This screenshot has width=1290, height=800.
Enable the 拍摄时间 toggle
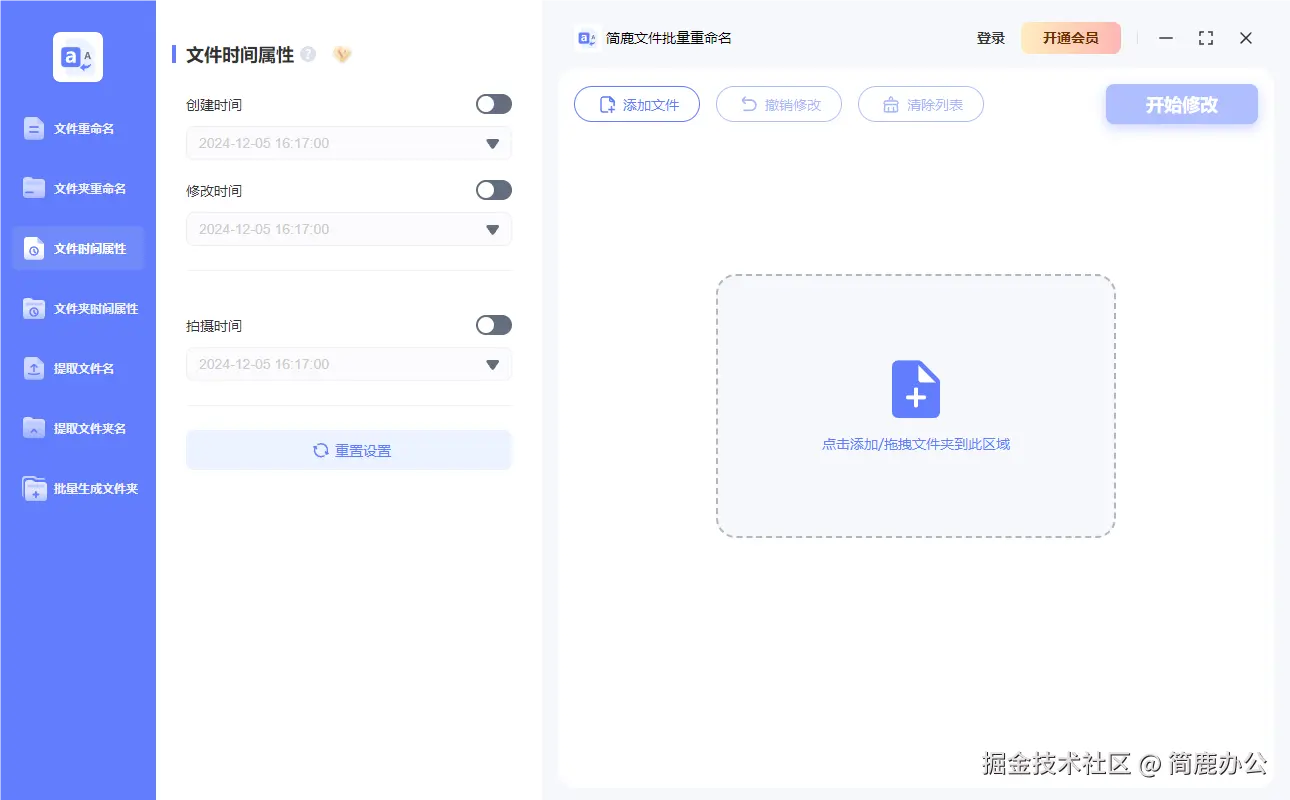click(493, 324)
